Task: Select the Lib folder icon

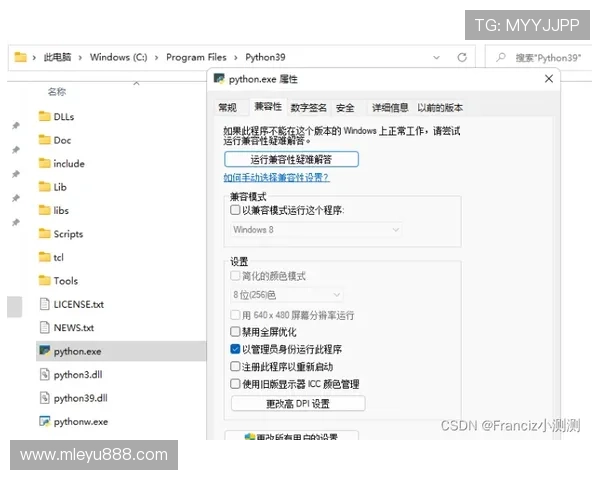Action: pos(45,187)
